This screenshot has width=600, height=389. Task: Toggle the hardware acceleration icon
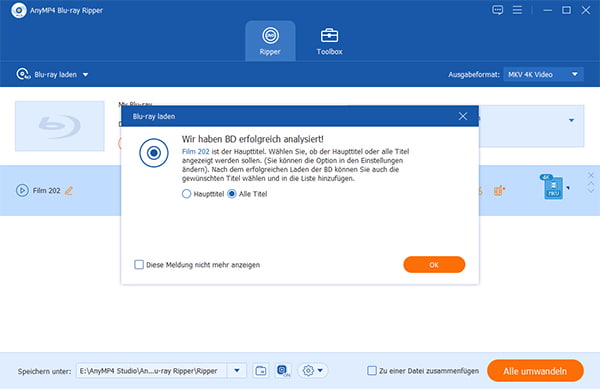pos(283,371)
